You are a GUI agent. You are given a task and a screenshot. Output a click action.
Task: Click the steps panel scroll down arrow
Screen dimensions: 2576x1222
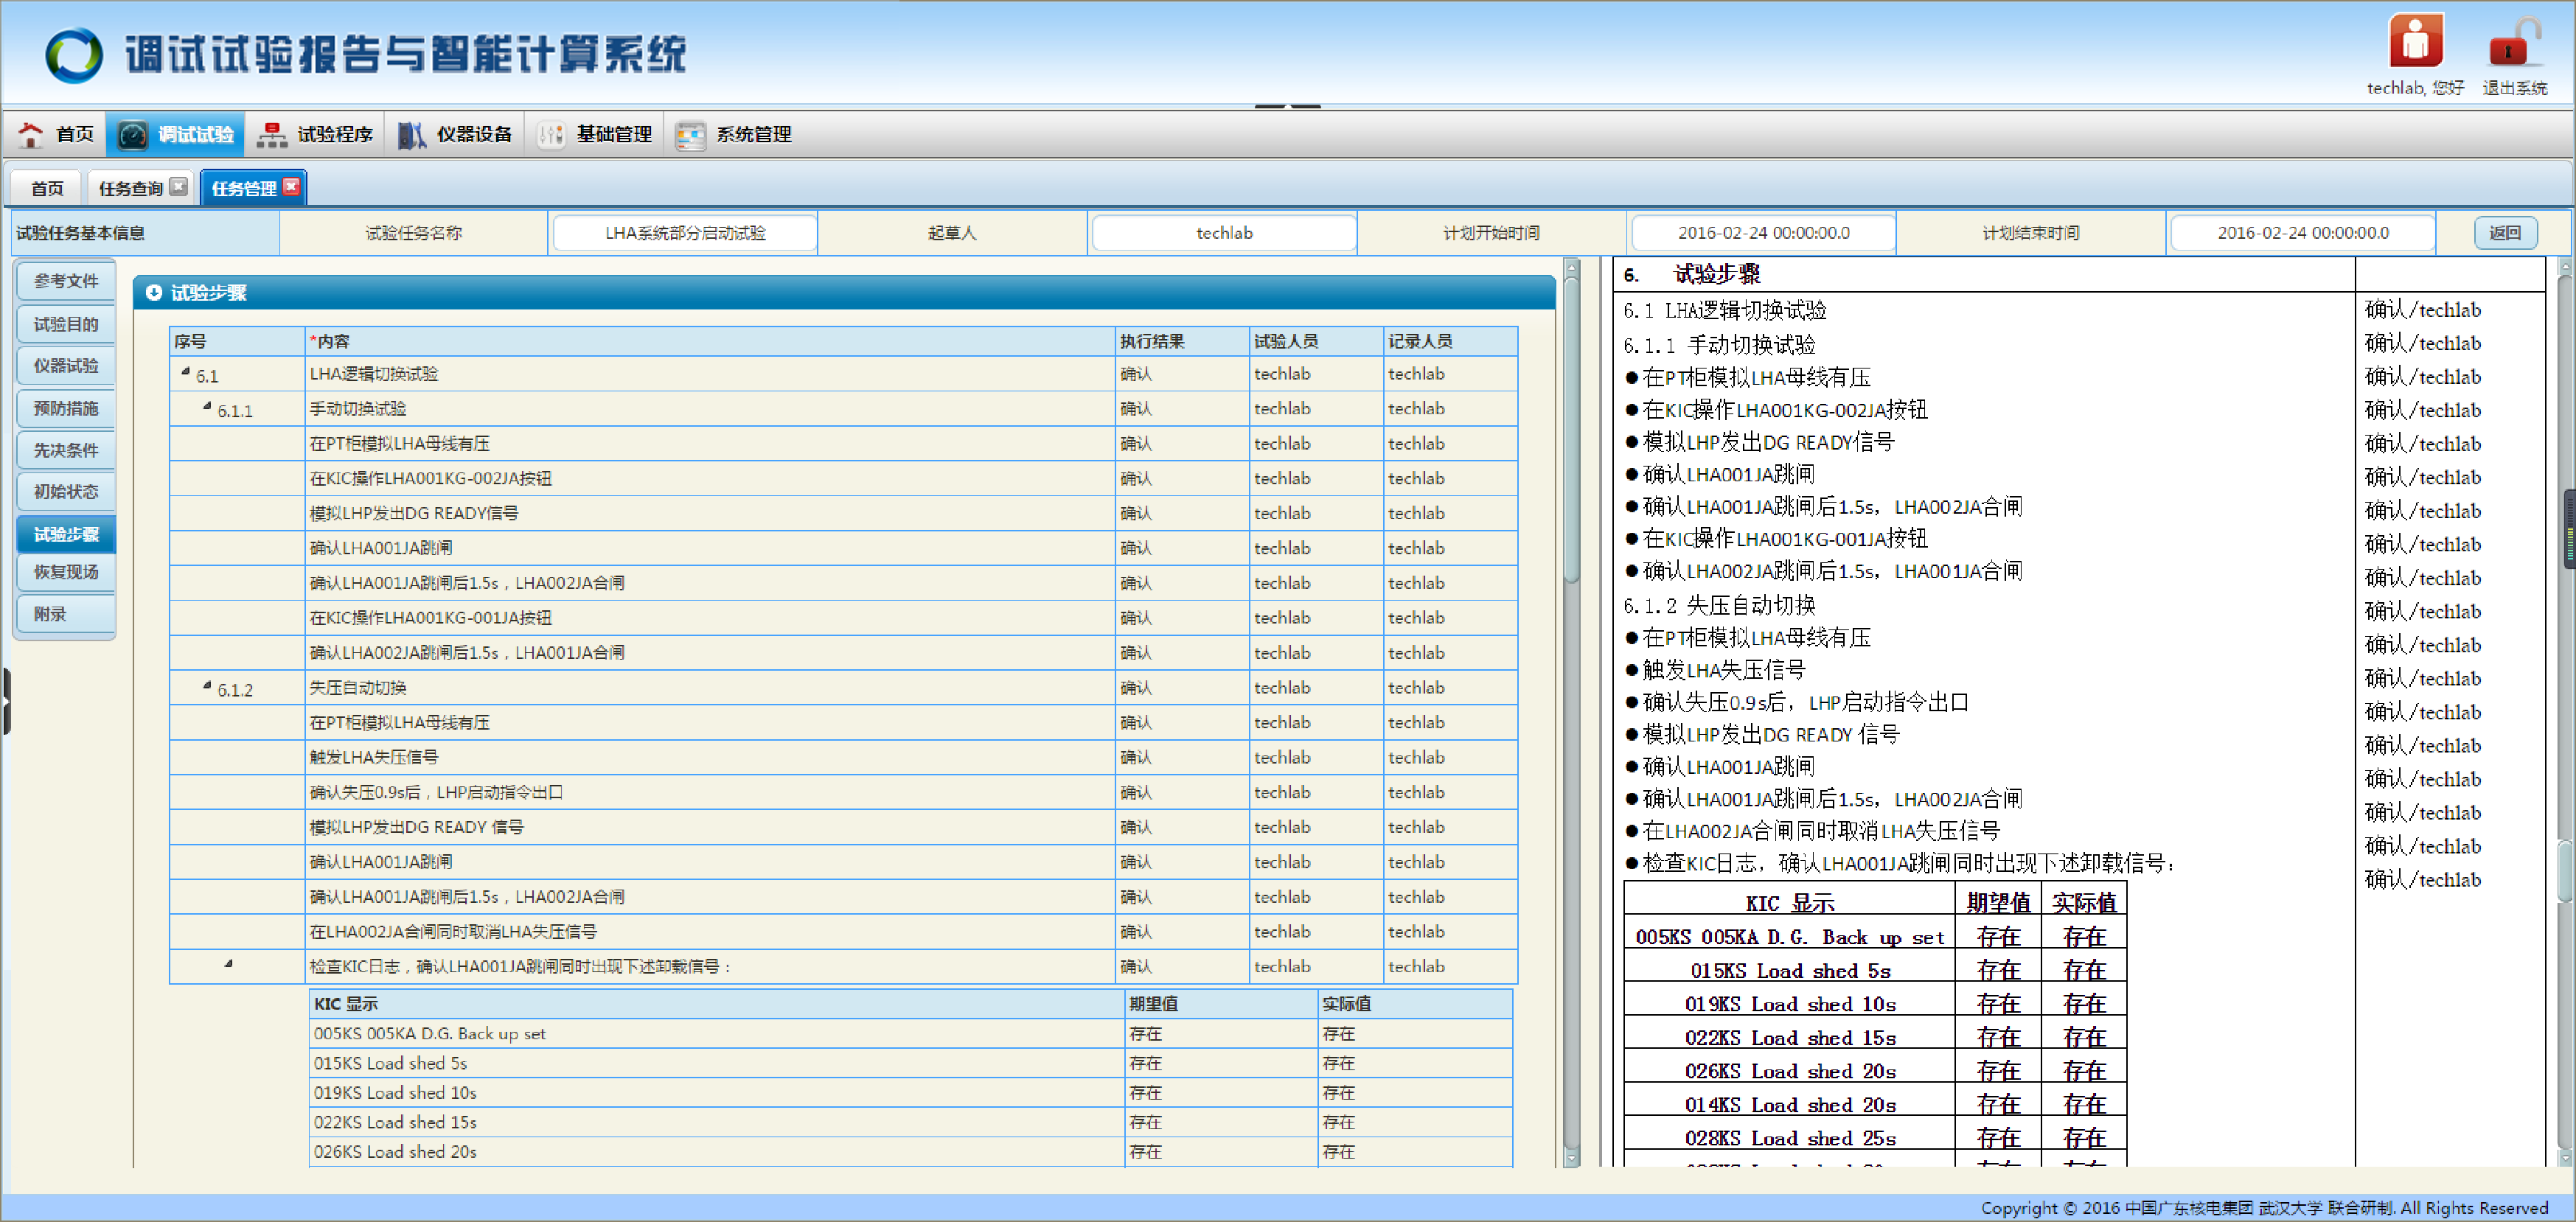[x=1571, y=1158]
